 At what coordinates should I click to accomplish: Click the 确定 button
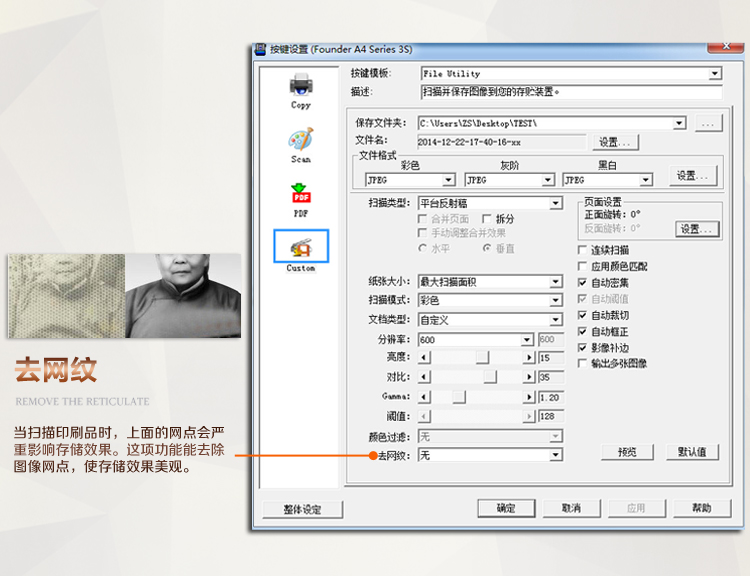(507, 508)
